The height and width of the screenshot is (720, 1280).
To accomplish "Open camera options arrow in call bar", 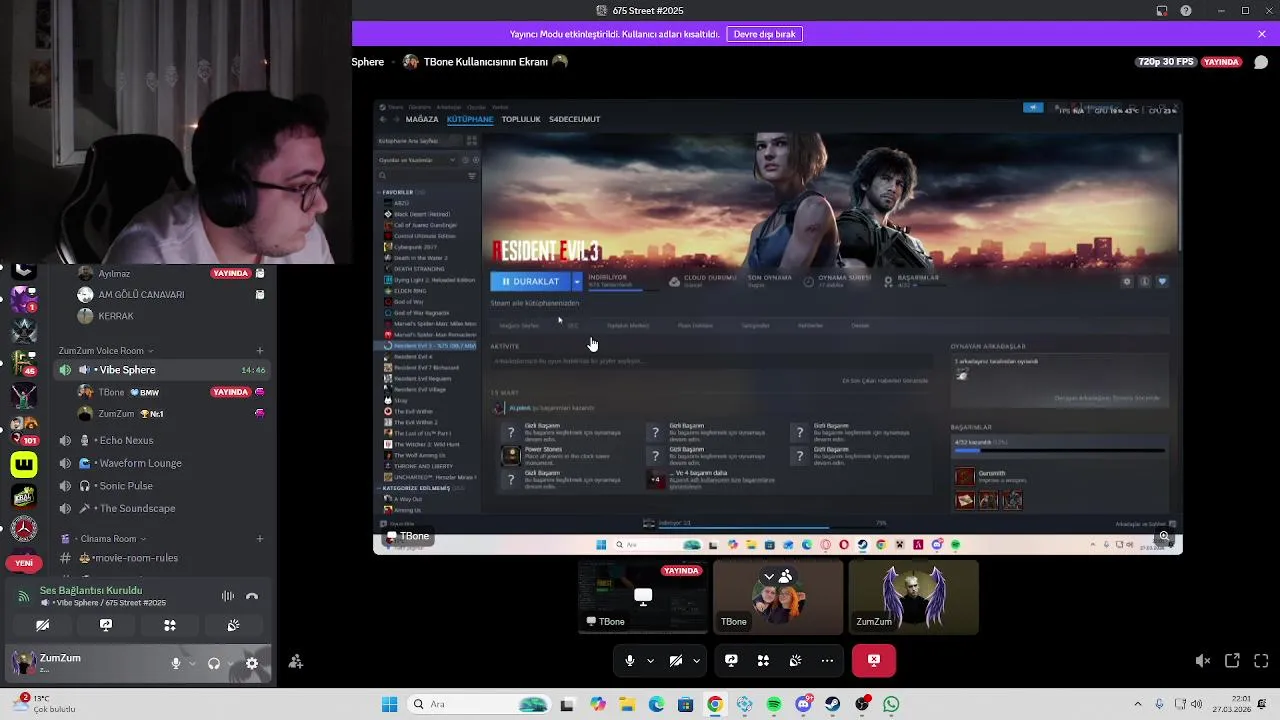I will (x=696, y=660).
